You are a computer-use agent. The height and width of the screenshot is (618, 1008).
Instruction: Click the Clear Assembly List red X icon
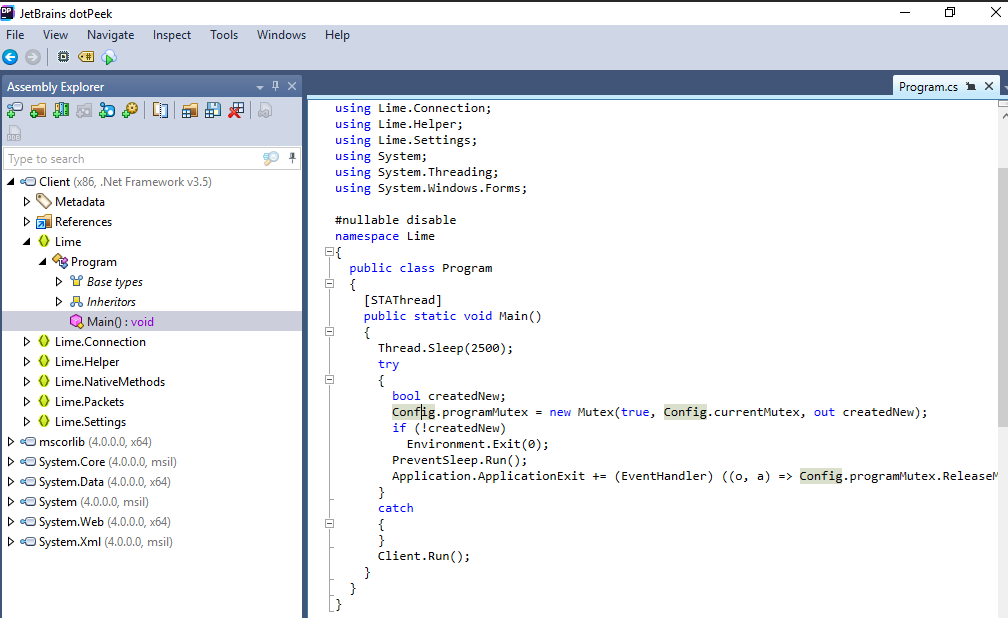coord(236,110)
